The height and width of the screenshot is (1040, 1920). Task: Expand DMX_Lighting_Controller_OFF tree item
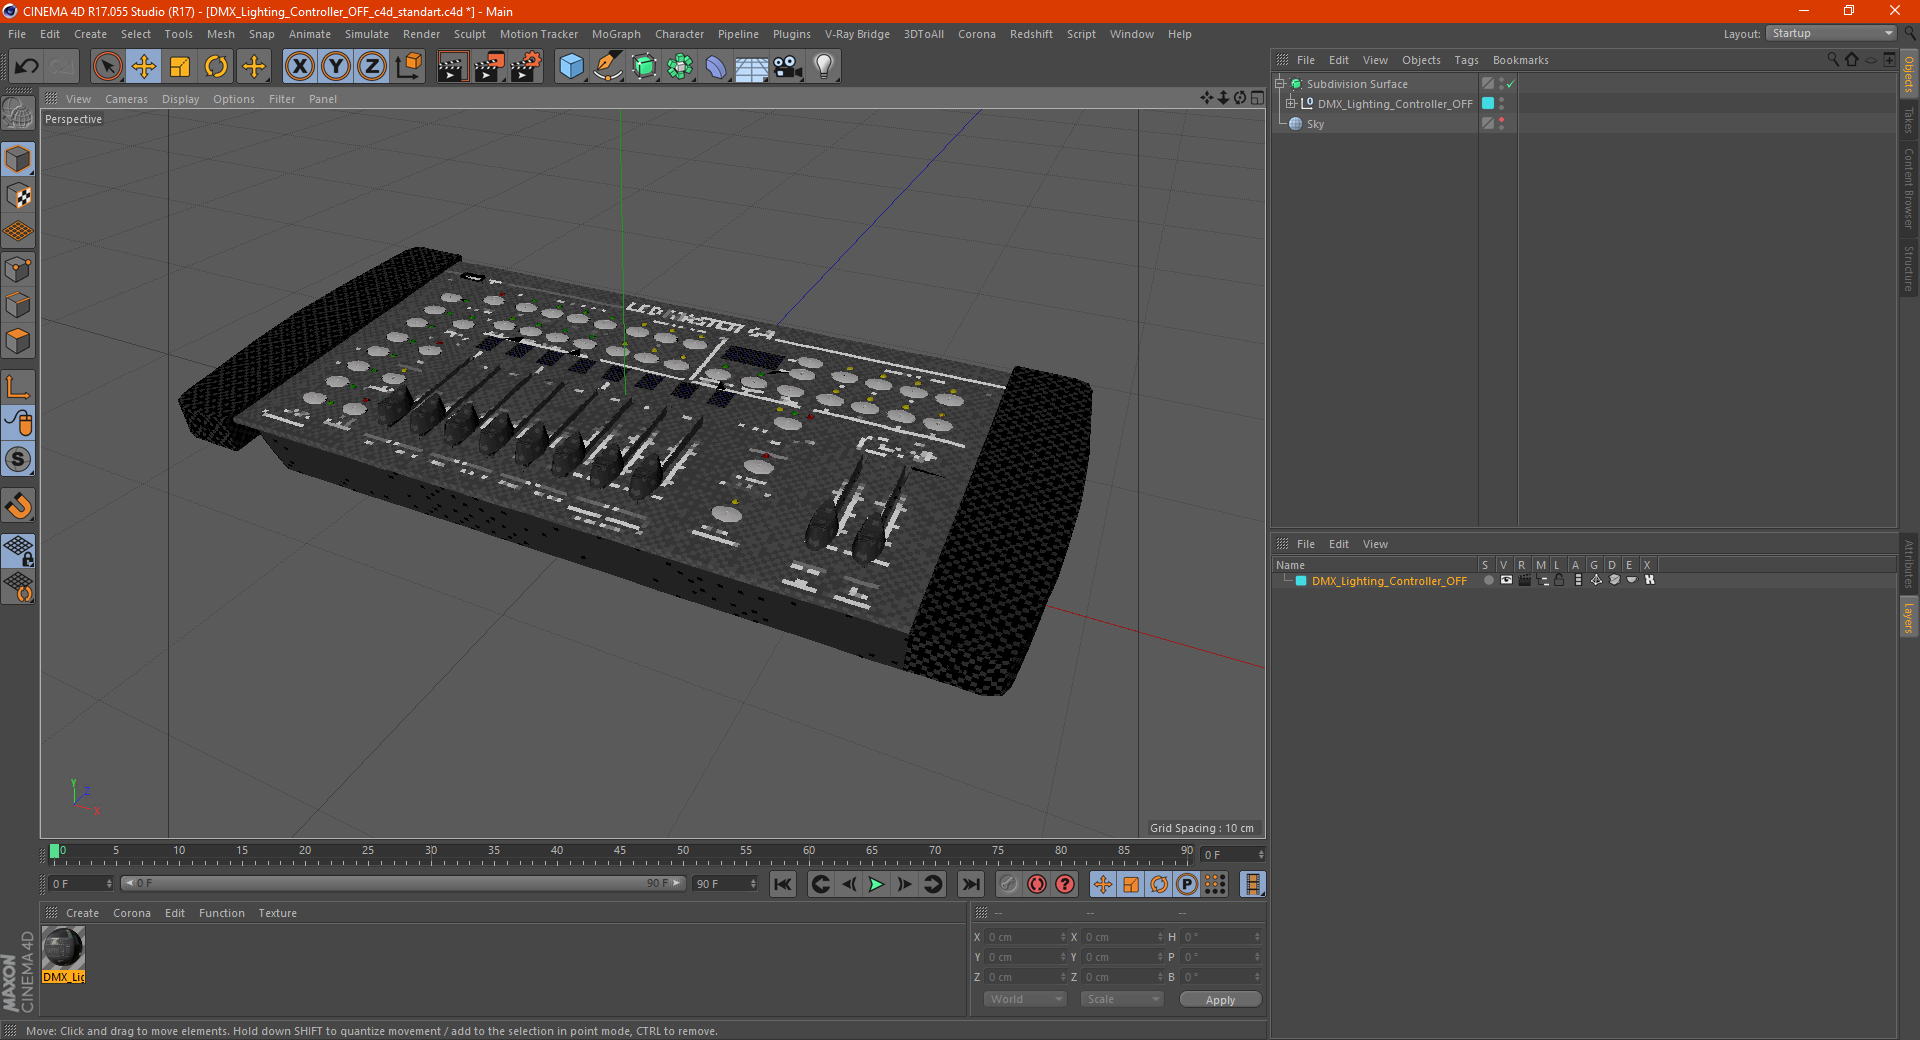click(1291, 103)
